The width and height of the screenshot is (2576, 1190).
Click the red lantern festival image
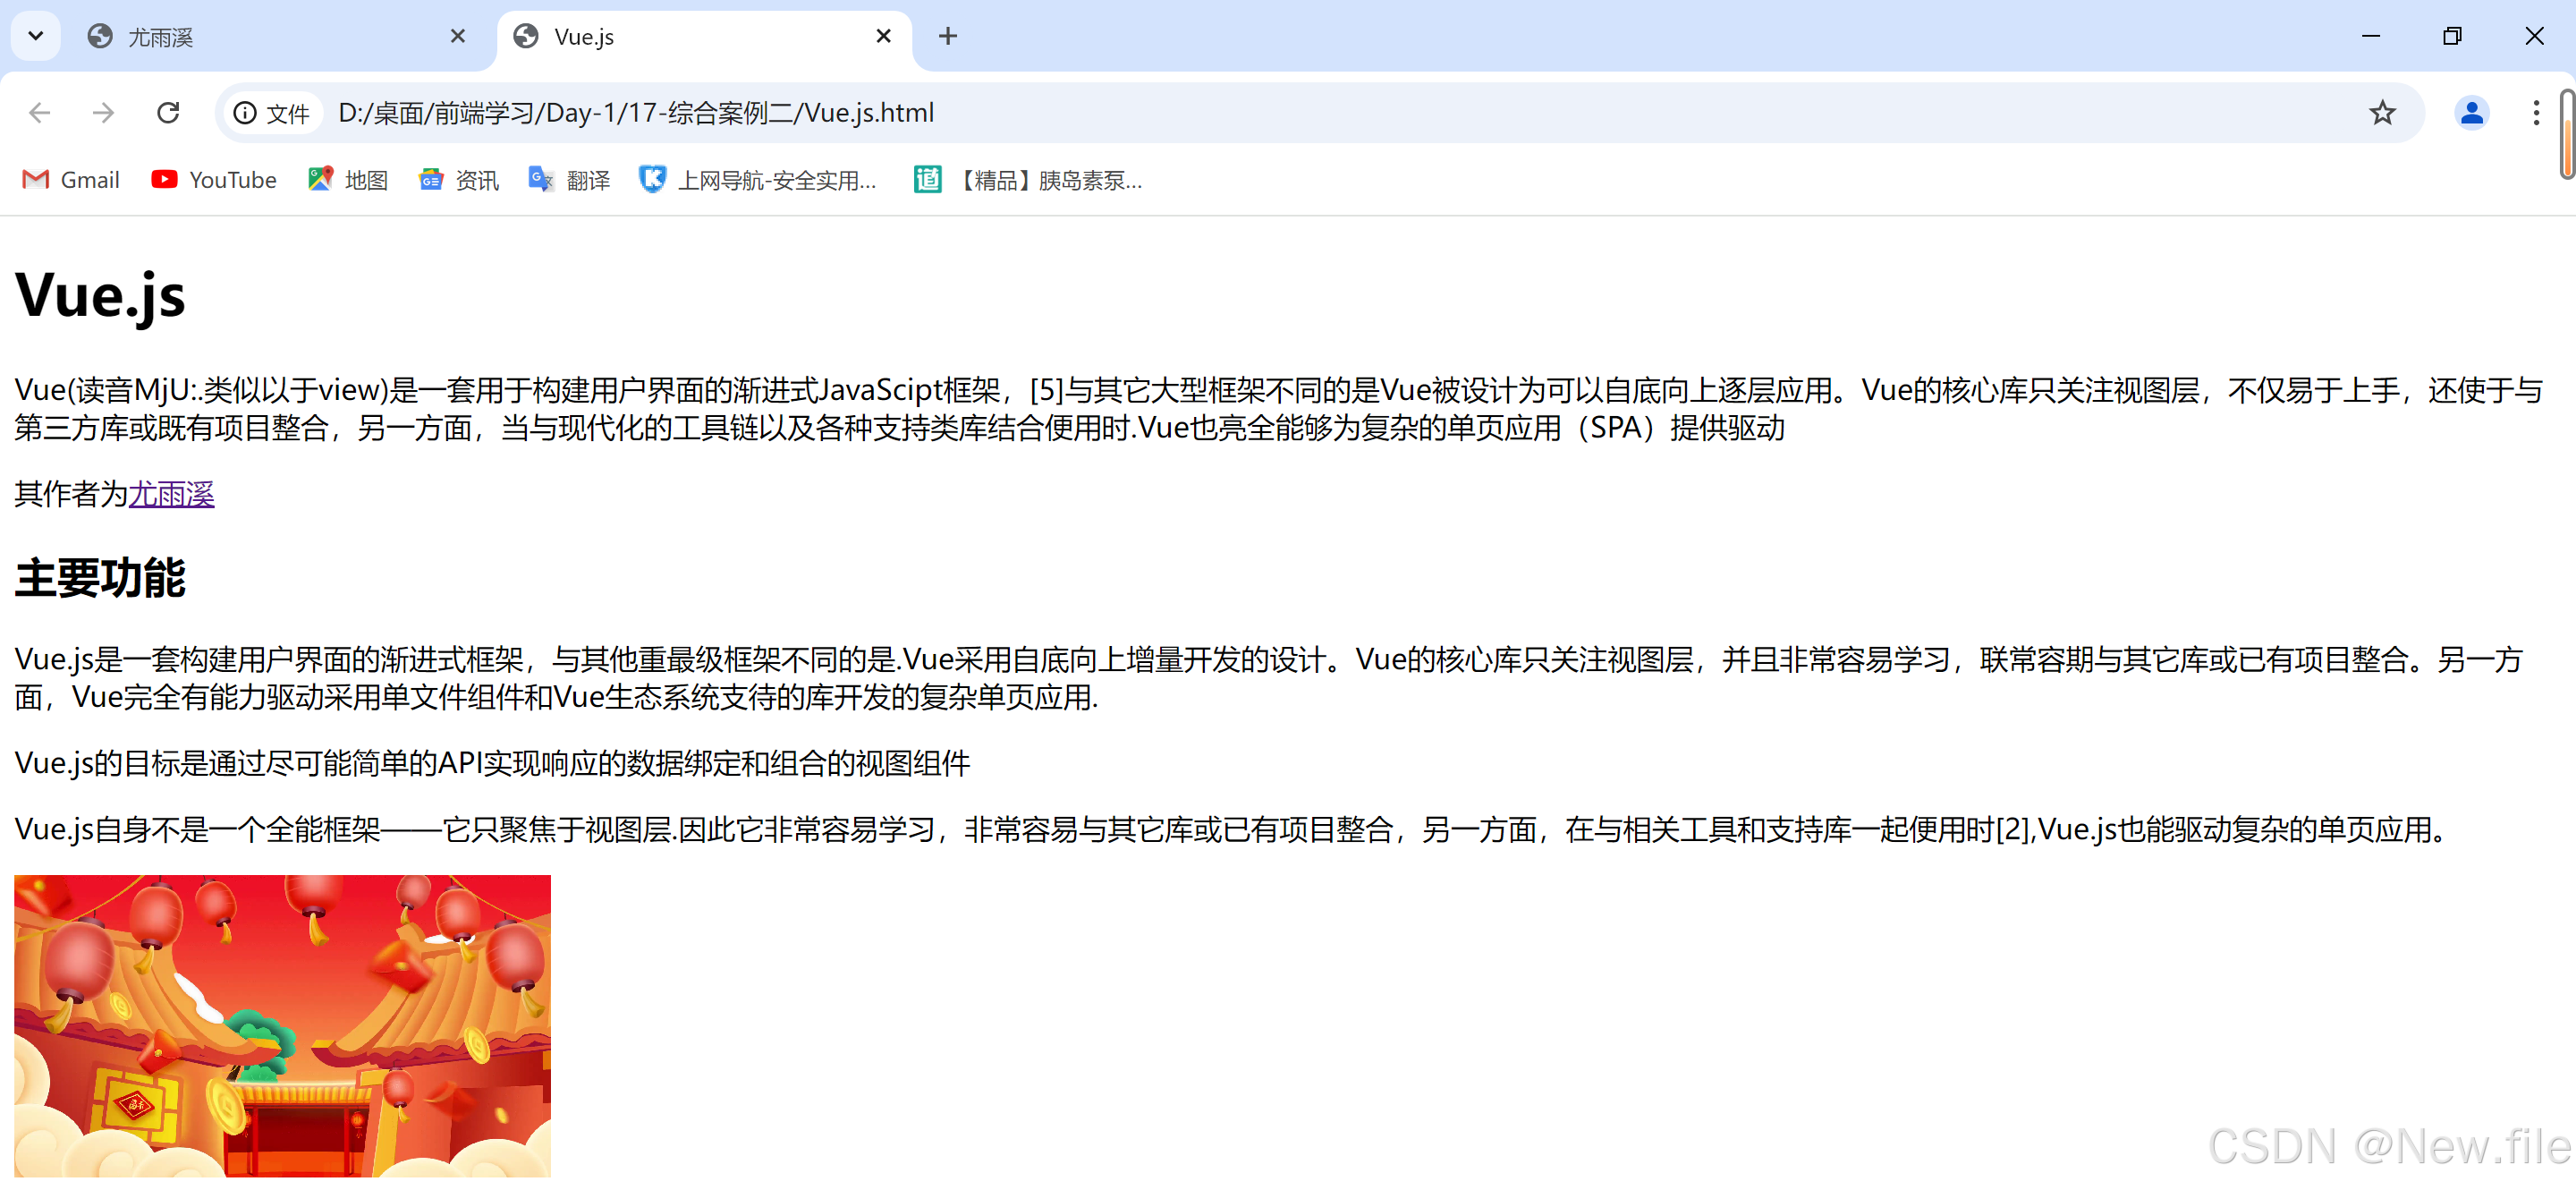[282, 1025]
